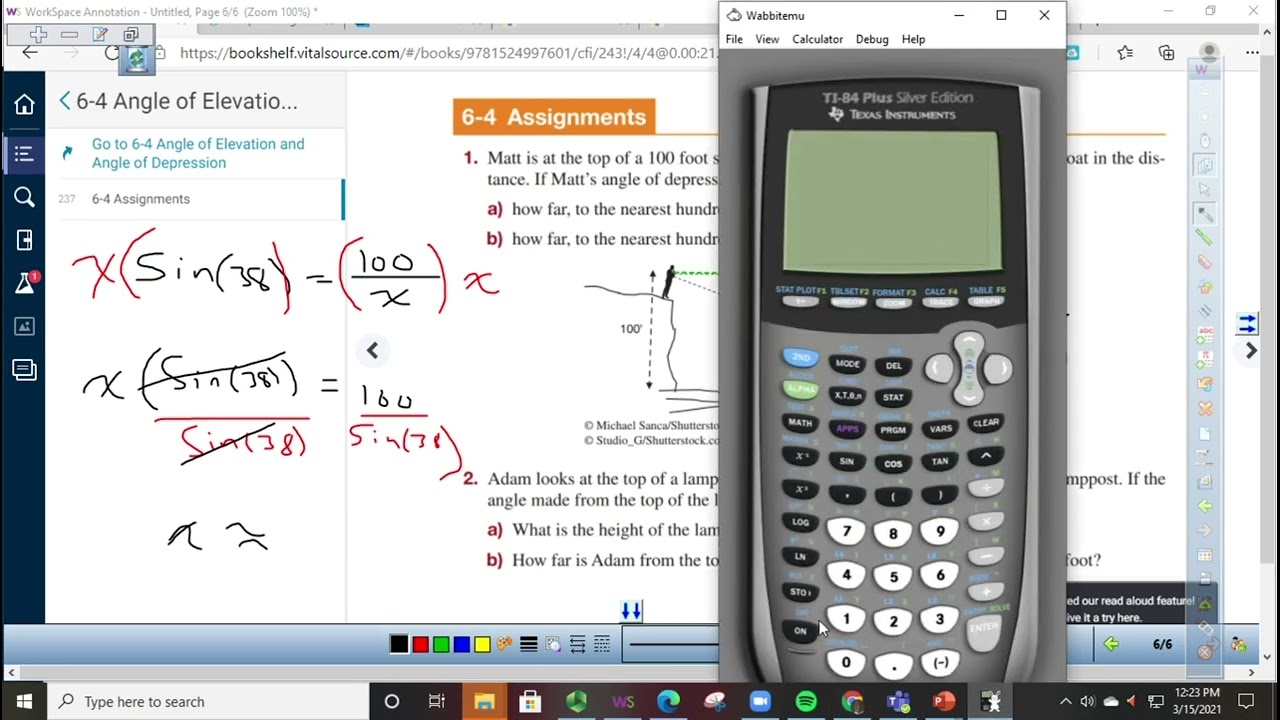Click the calculator's up arrow key

[968, 345]
